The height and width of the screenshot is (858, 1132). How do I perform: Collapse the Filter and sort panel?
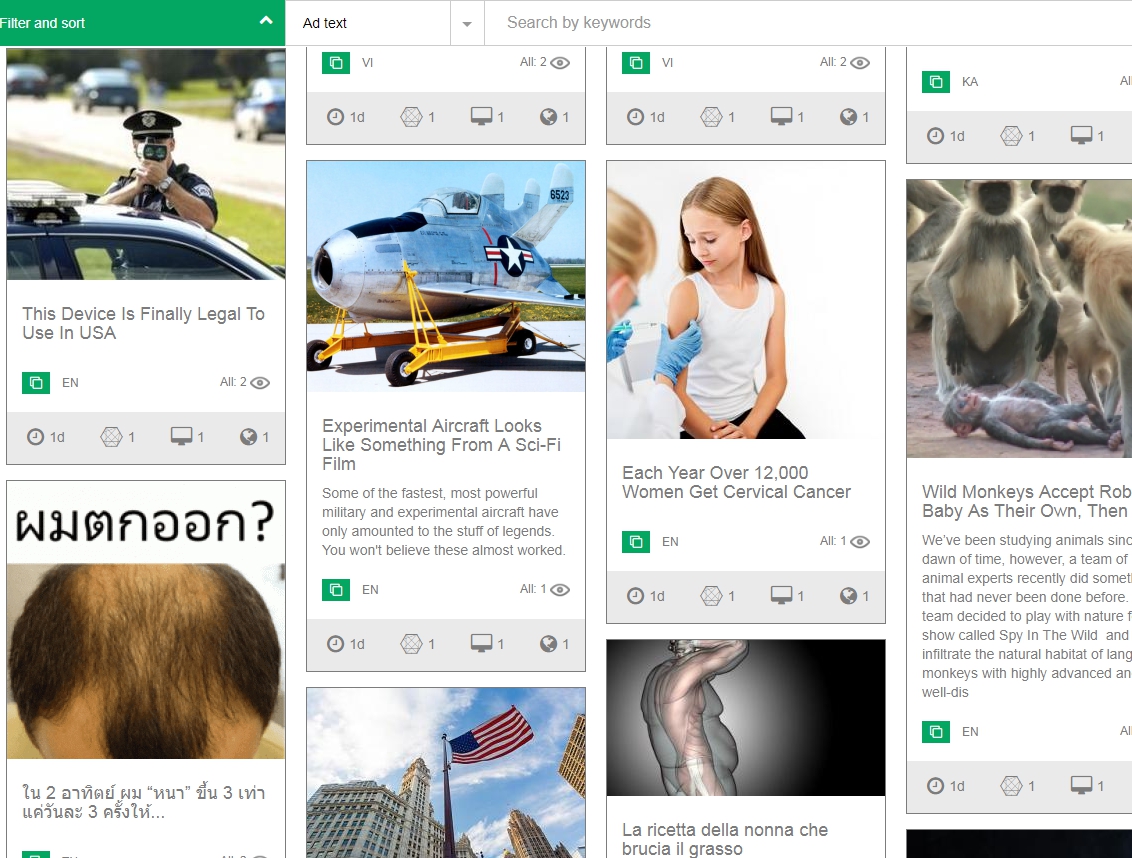click(x=266, y=22)
